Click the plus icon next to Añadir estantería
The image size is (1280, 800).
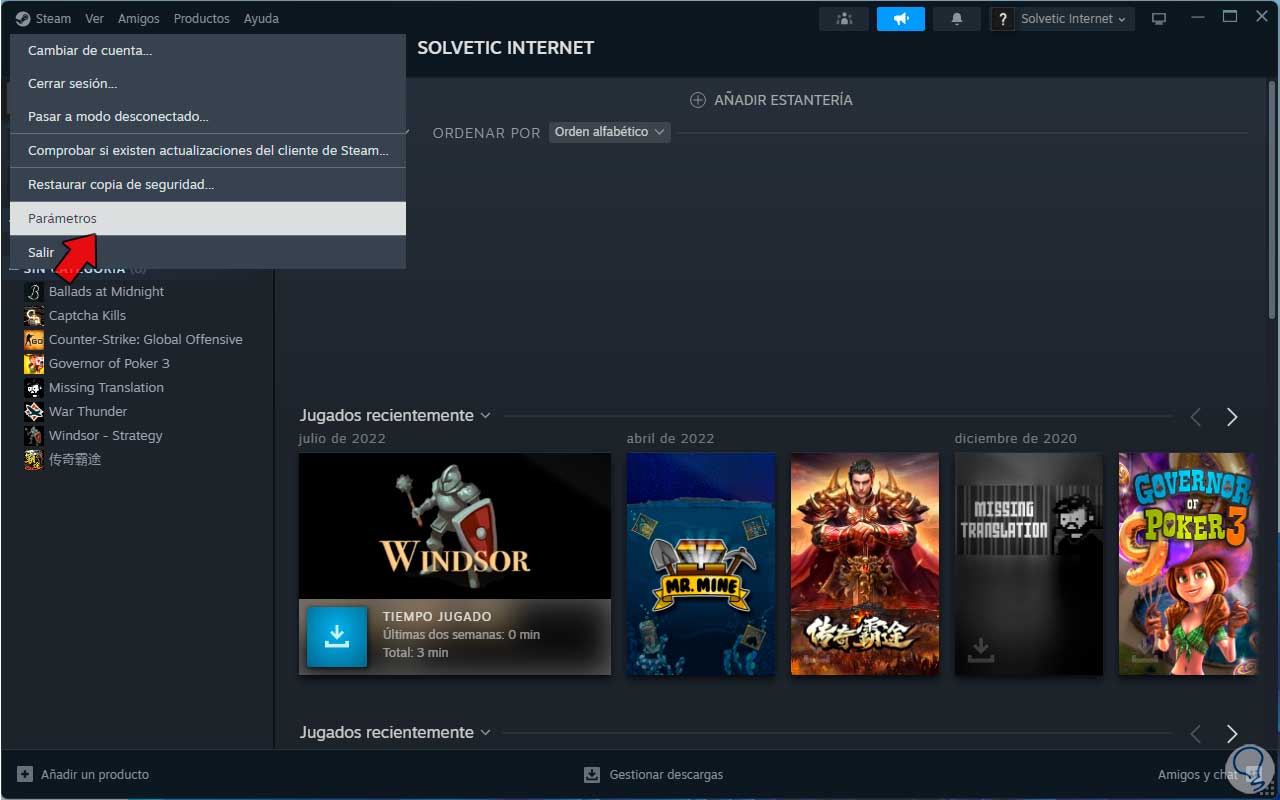pyautogui.click(x=697, y=100)
